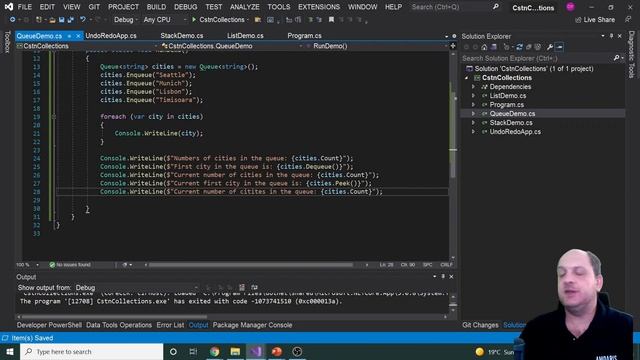The image size is (640, 360).
Task: Click the Save file icon in toolbar
Action: (61, 20)
